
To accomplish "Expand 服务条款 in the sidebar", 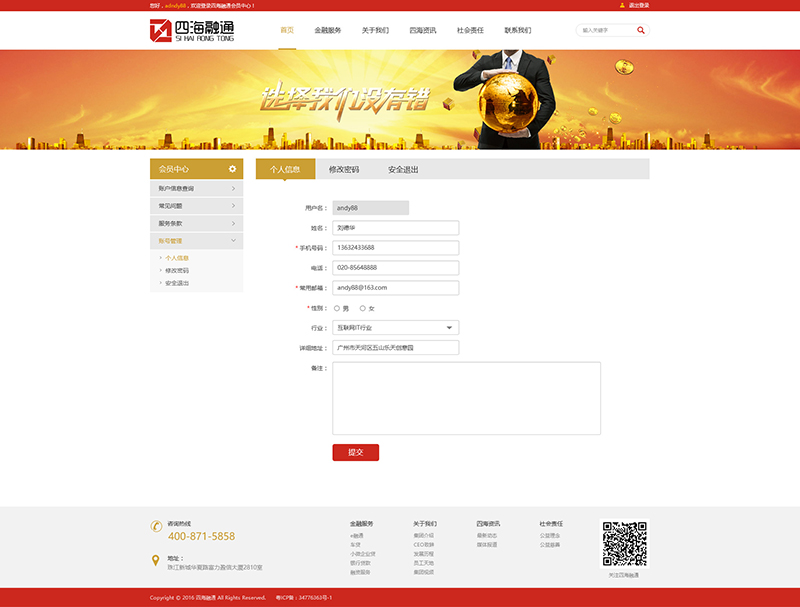I will (196, 223).
